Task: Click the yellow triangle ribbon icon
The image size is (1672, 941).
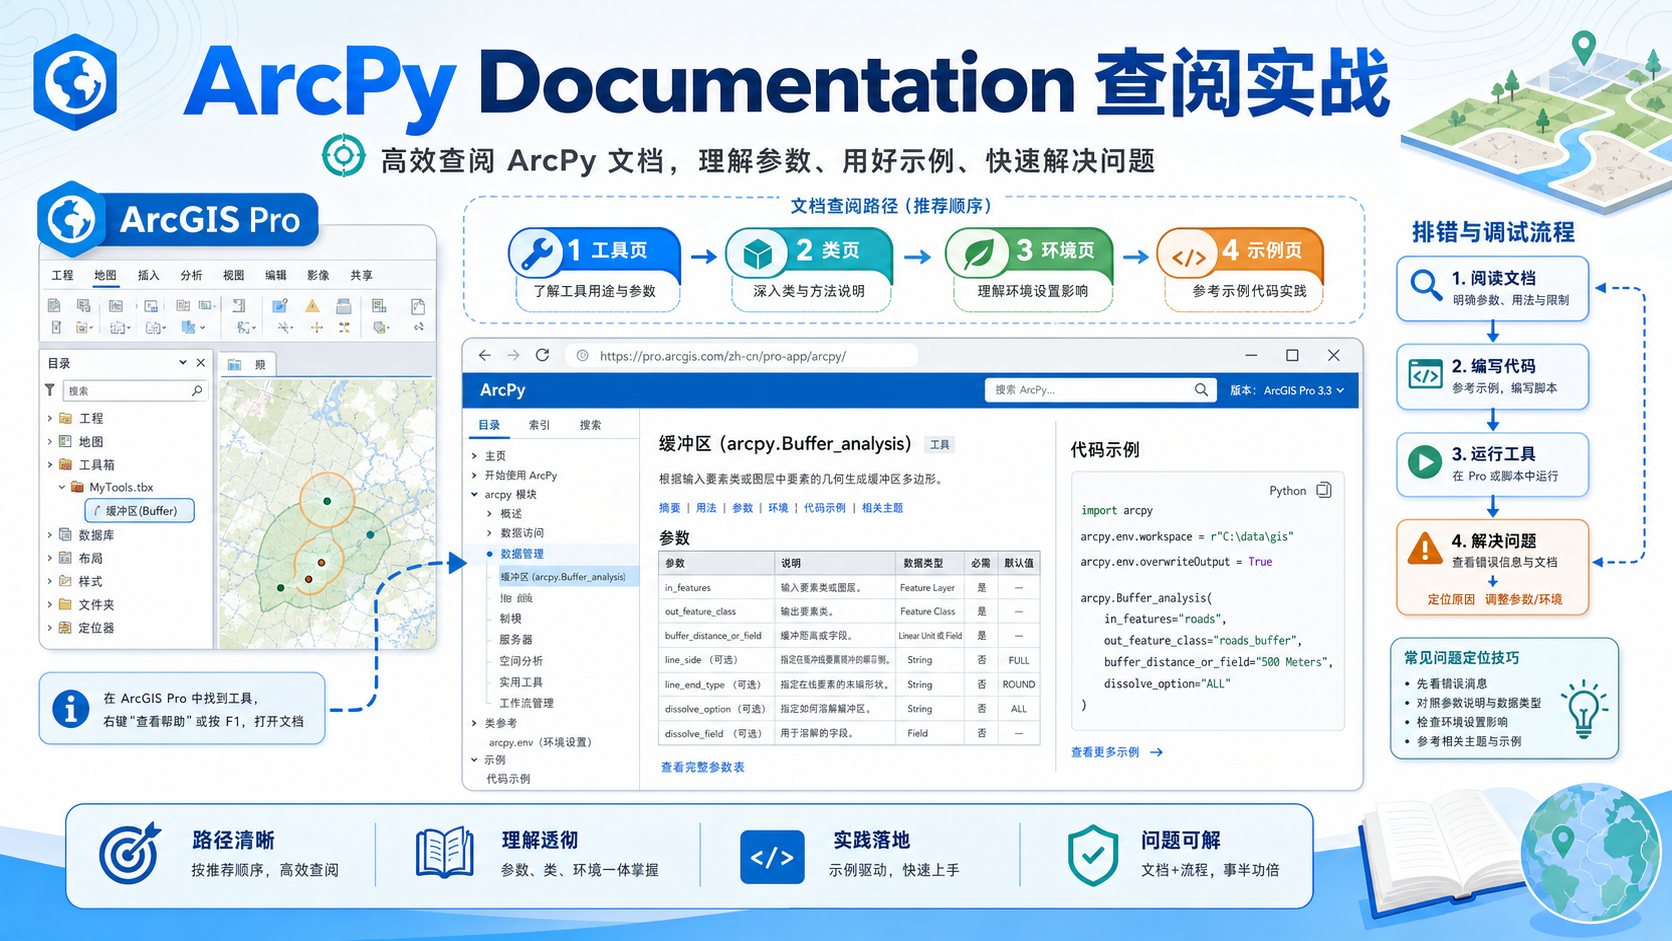Action: click(x=313, y=306)
